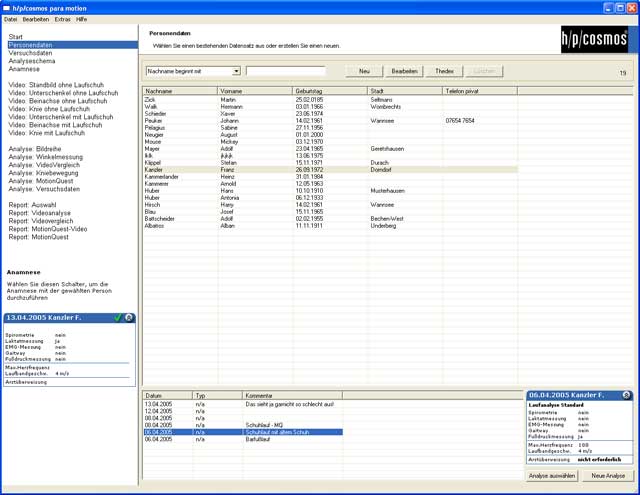
Task: Select the Peuker Johann row
Action: [330, 121]
